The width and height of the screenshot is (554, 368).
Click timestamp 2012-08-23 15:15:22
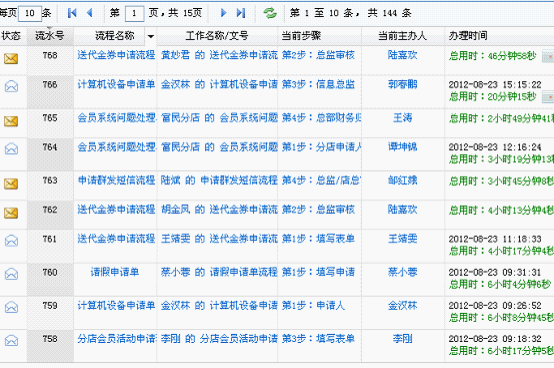(x=495, y=85)
